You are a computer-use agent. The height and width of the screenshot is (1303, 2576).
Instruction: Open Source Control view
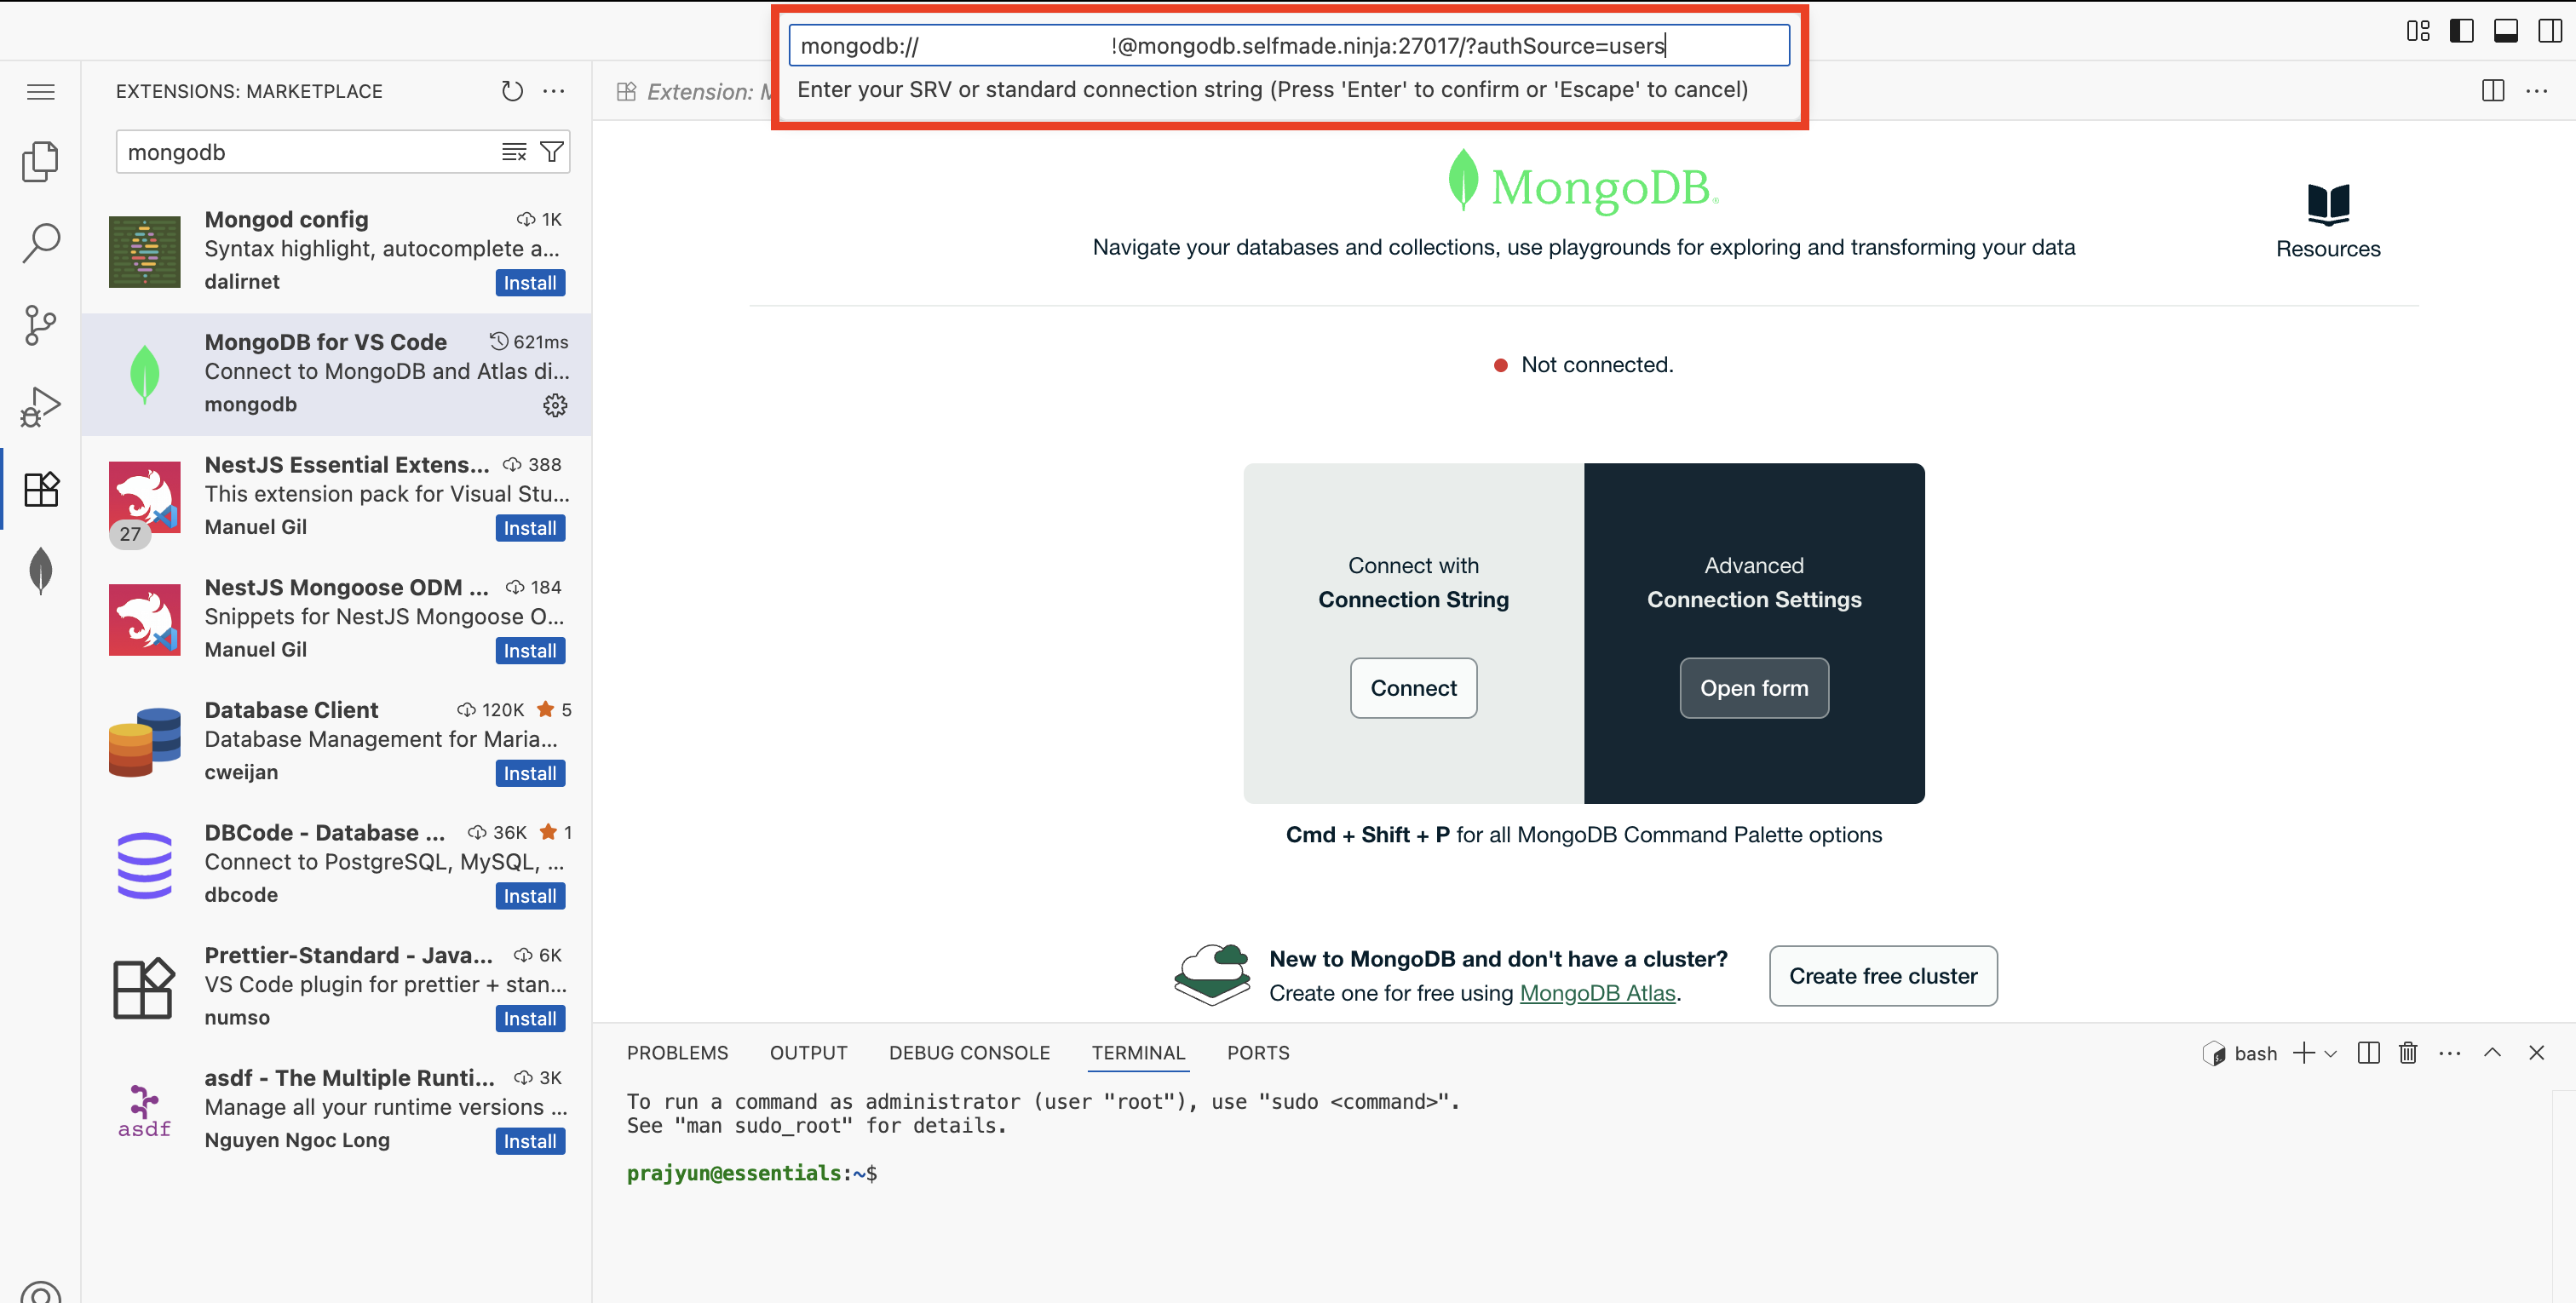pos(41,325)
